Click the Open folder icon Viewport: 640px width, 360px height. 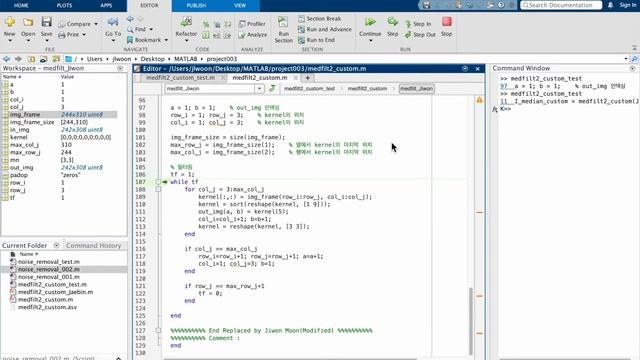[x=28, y=22]
